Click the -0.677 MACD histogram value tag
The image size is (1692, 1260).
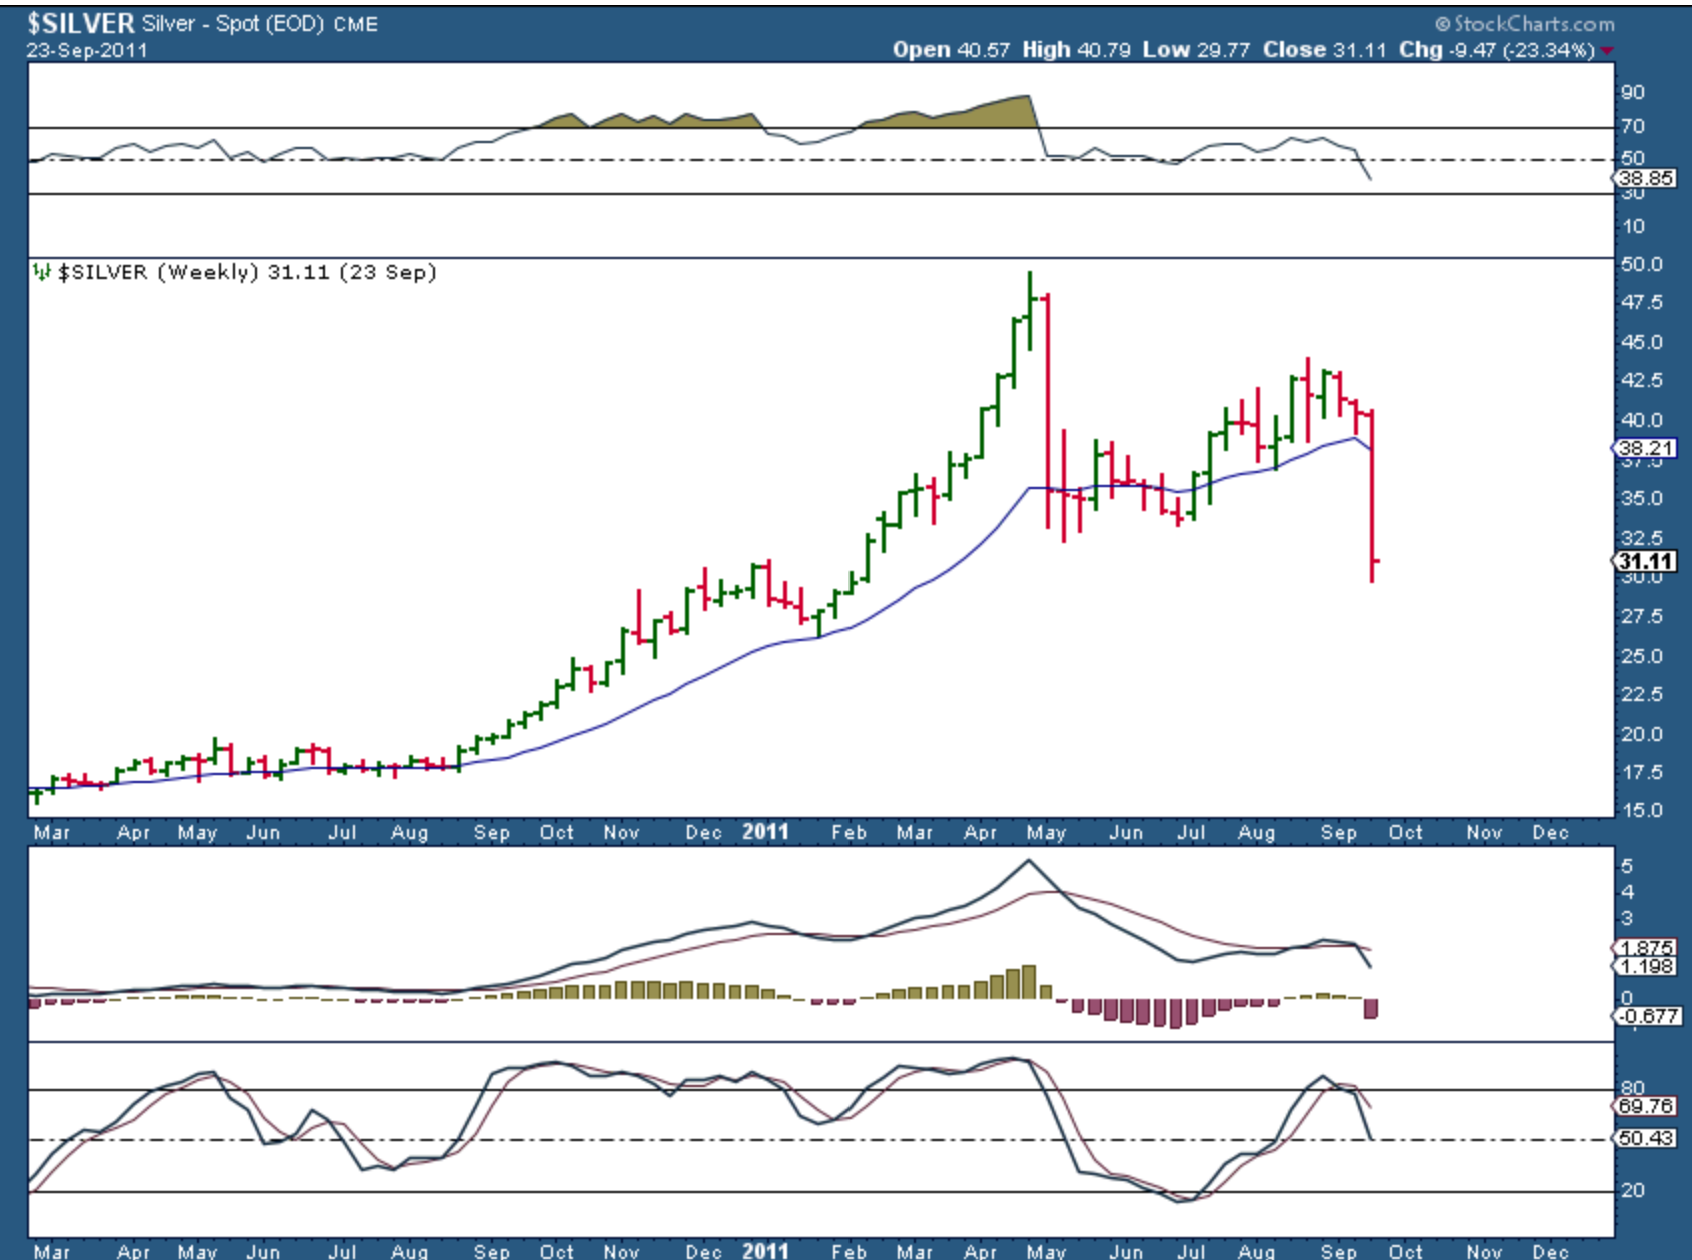pos(1646,1016)
